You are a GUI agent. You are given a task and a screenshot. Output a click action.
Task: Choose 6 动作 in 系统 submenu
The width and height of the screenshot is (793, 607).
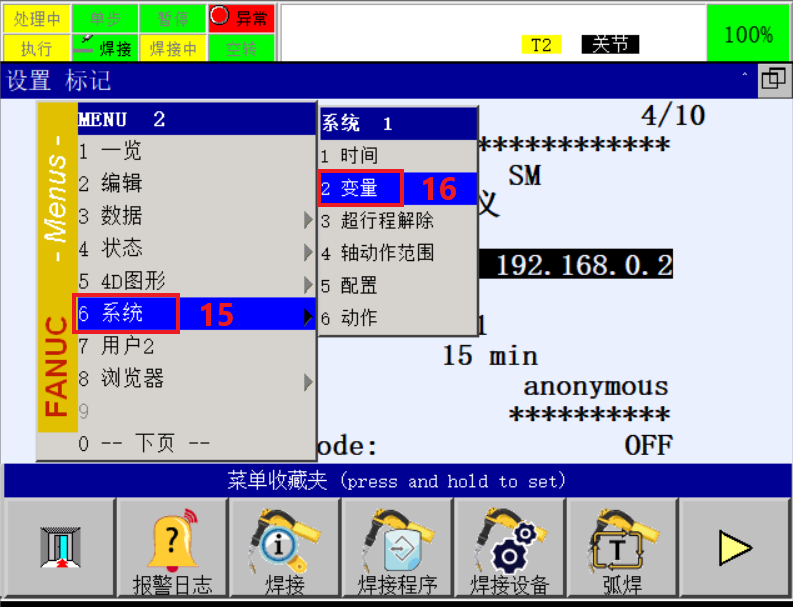tap(399, 318)
